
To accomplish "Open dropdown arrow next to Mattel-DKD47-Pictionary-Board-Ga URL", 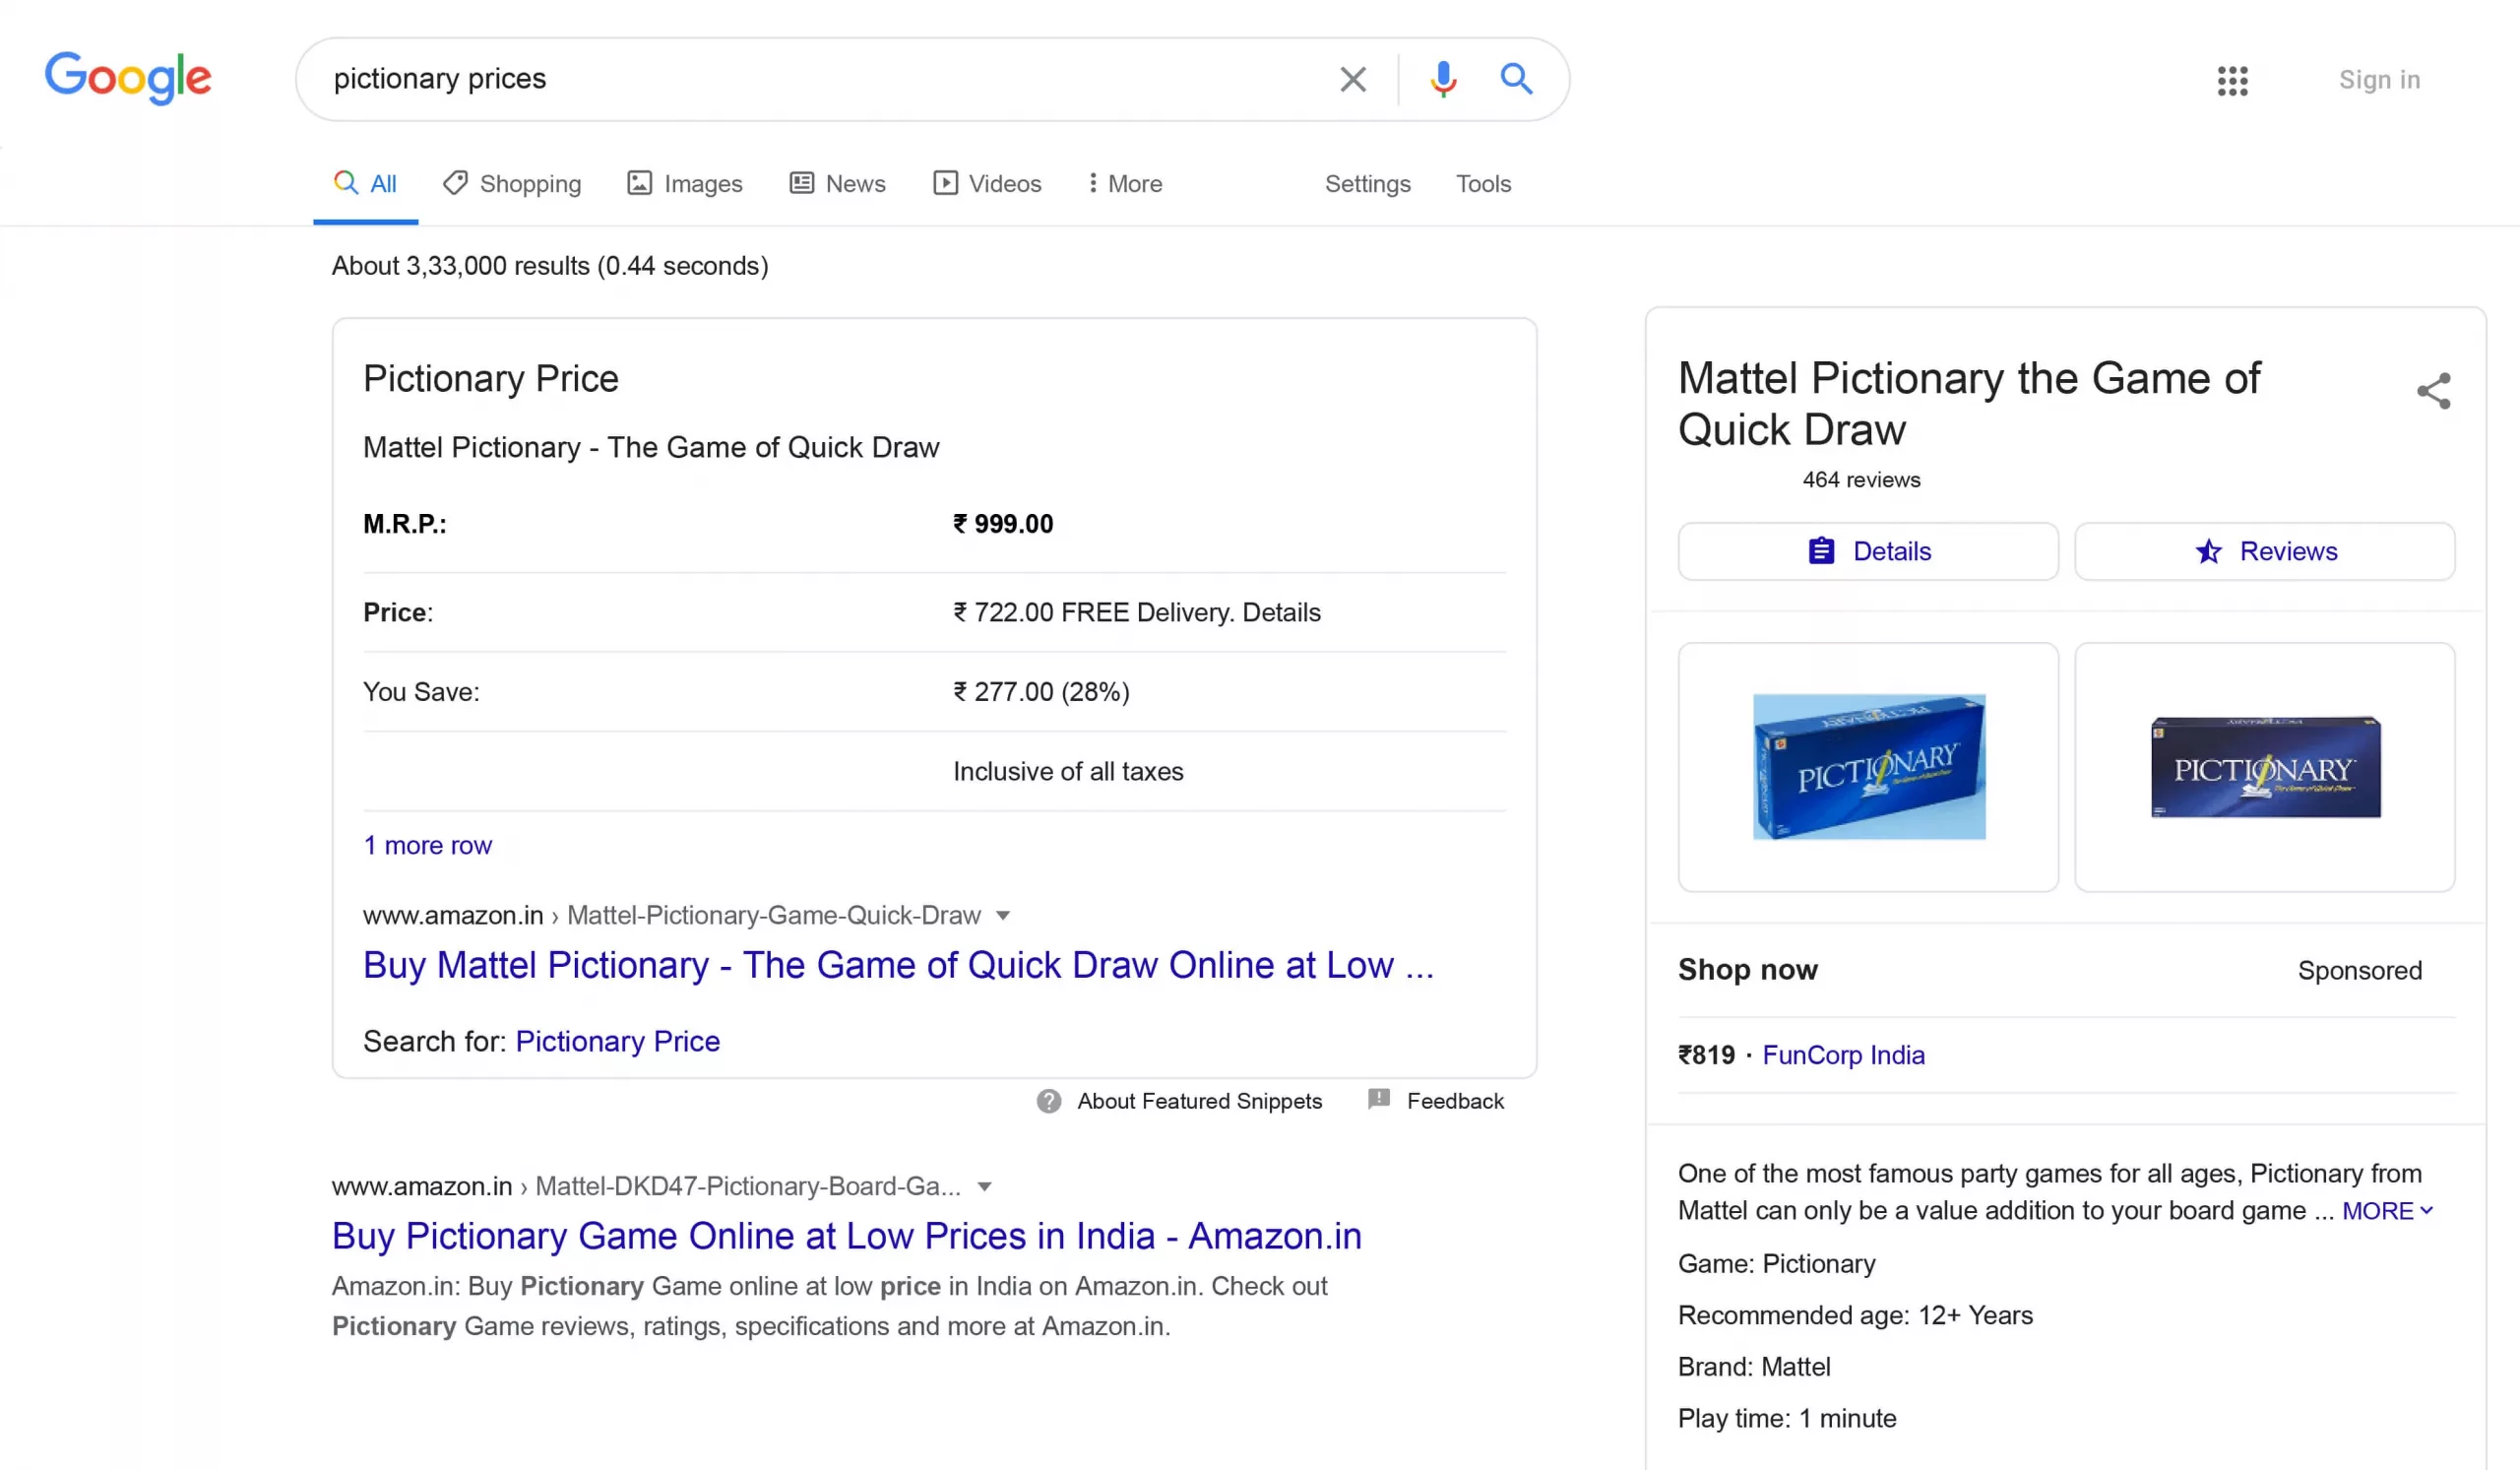I will coord(984,1187).
